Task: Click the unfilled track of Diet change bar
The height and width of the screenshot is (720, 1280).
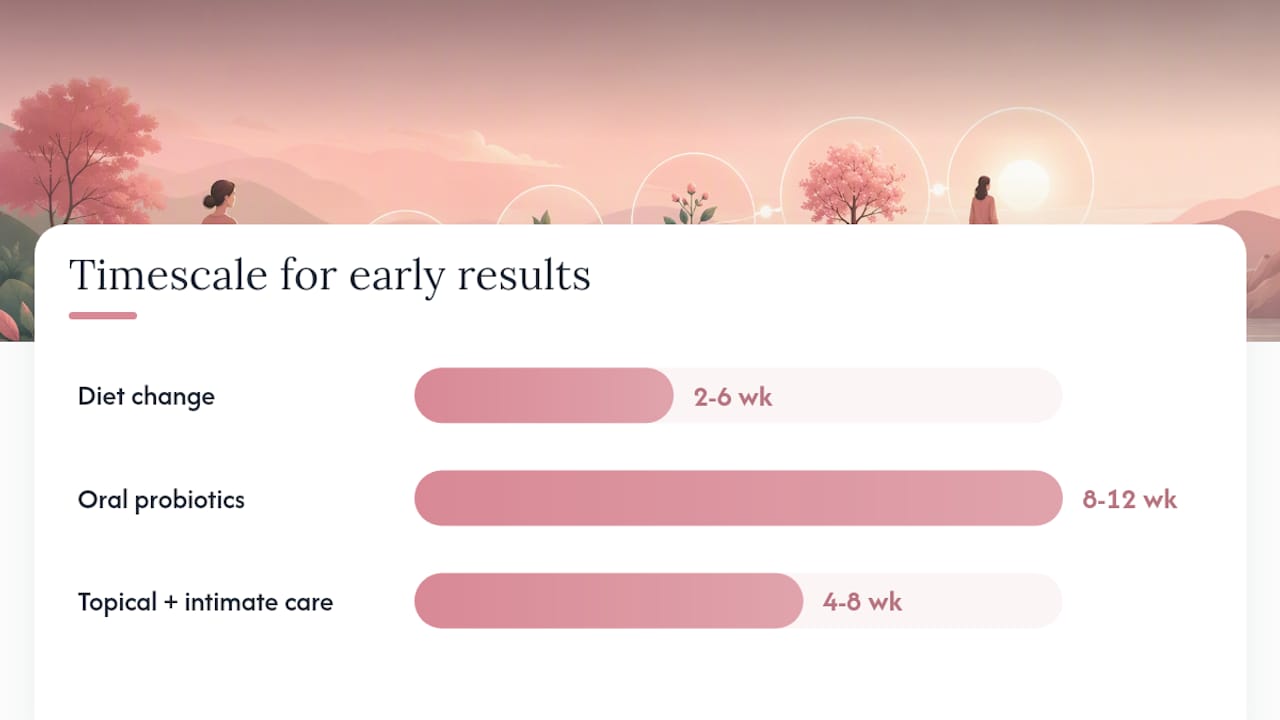Action: pos(868,395)
